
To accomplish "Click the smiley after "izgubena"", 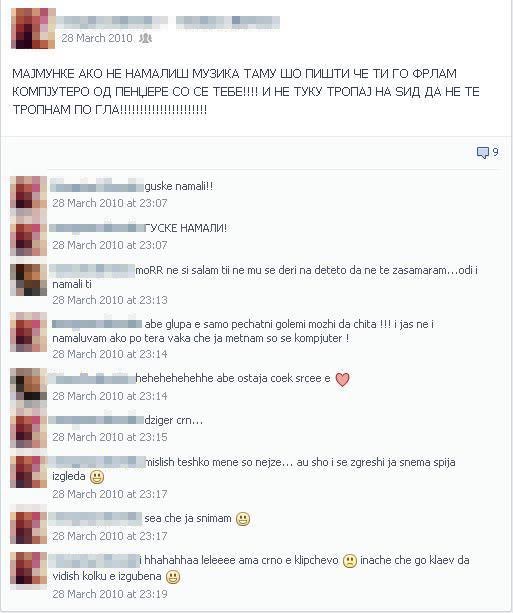I will [173, 577].
